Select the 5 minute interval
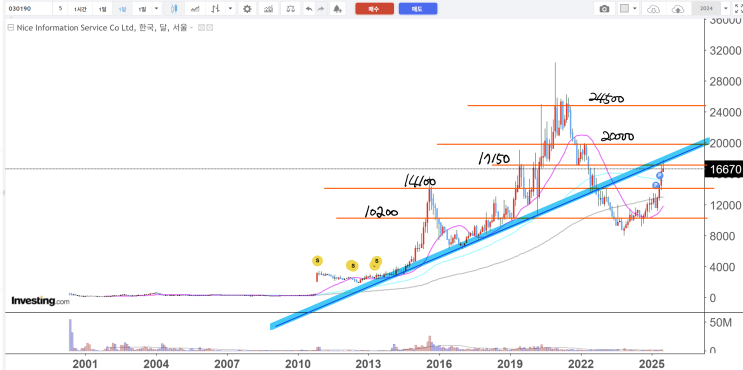The width and height of the screenshot is (743, 370). pos(60,9)
